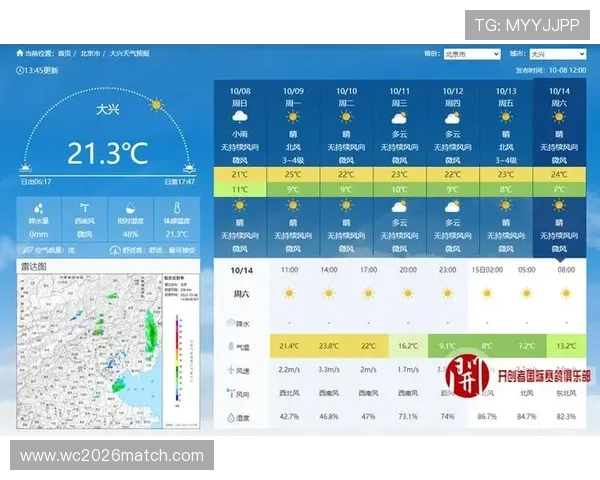Screen dimensions: 600x480
Task: Click the 降水量 rainfall icon tile
Action: pos(37,218)
